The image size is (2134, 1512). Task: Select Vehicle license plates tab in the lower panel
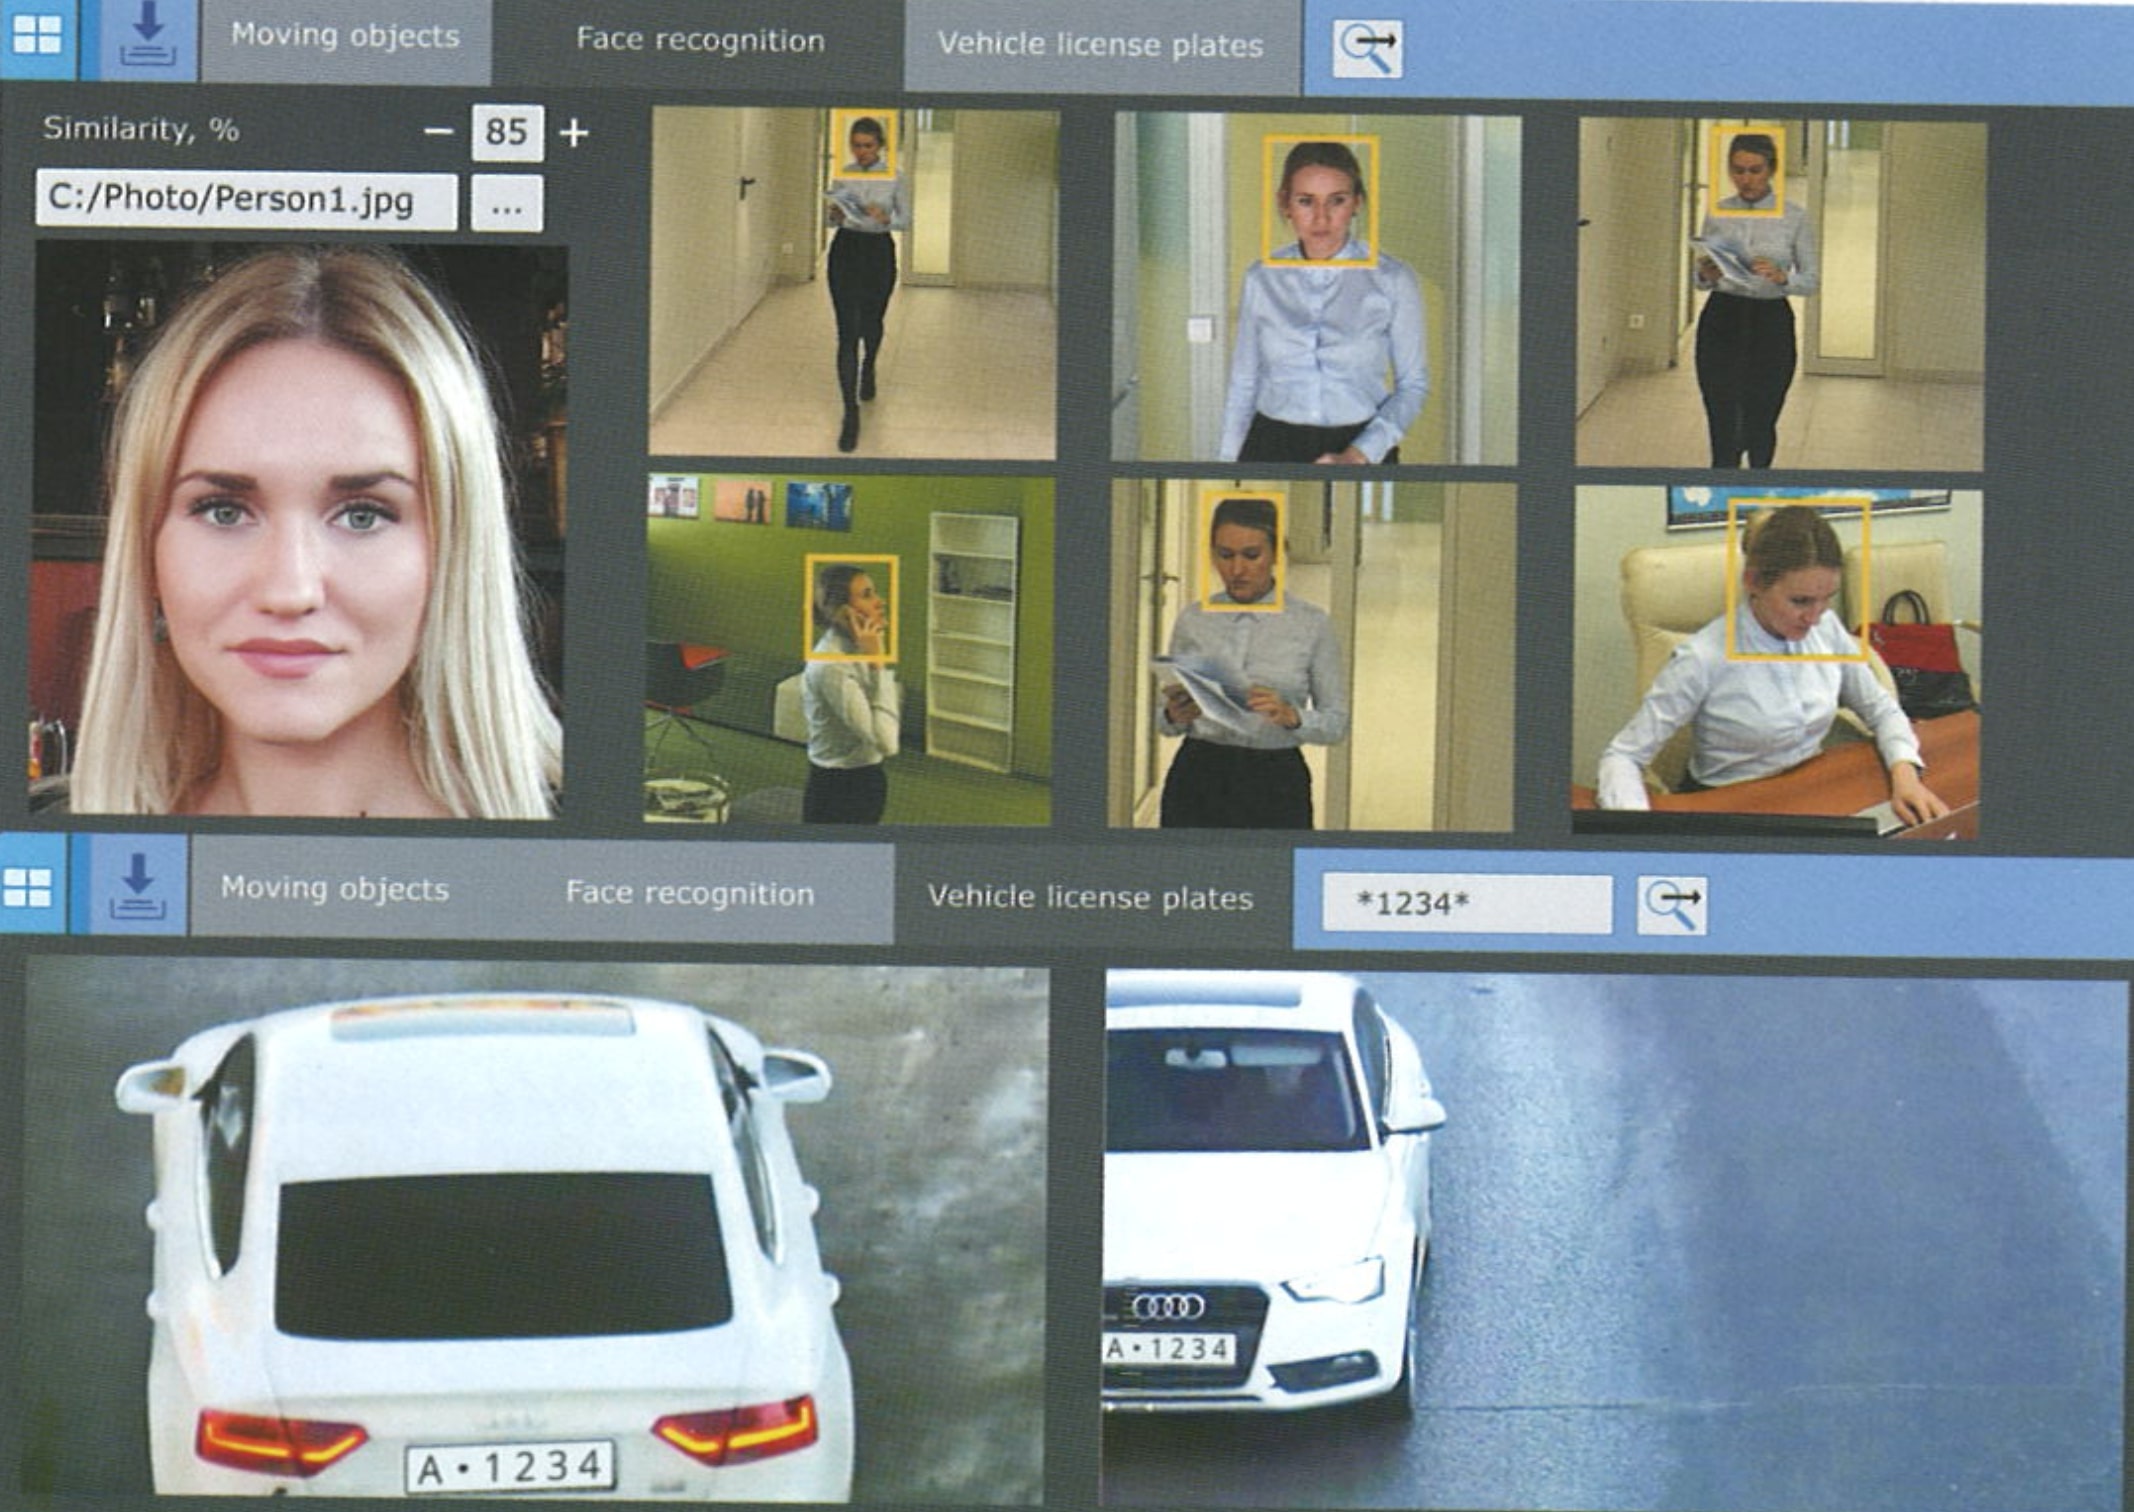click(1090, 898)
